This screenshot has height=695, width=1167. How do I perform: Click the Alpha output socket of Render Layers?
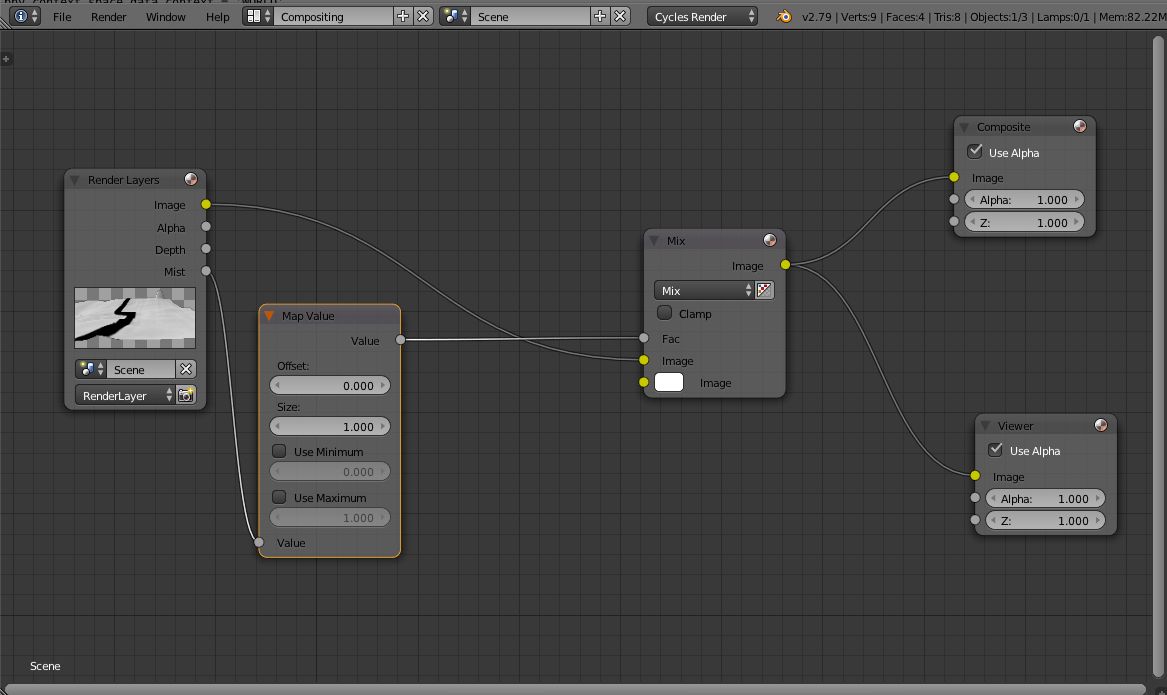pyautogui.click(x=205, y=226)
